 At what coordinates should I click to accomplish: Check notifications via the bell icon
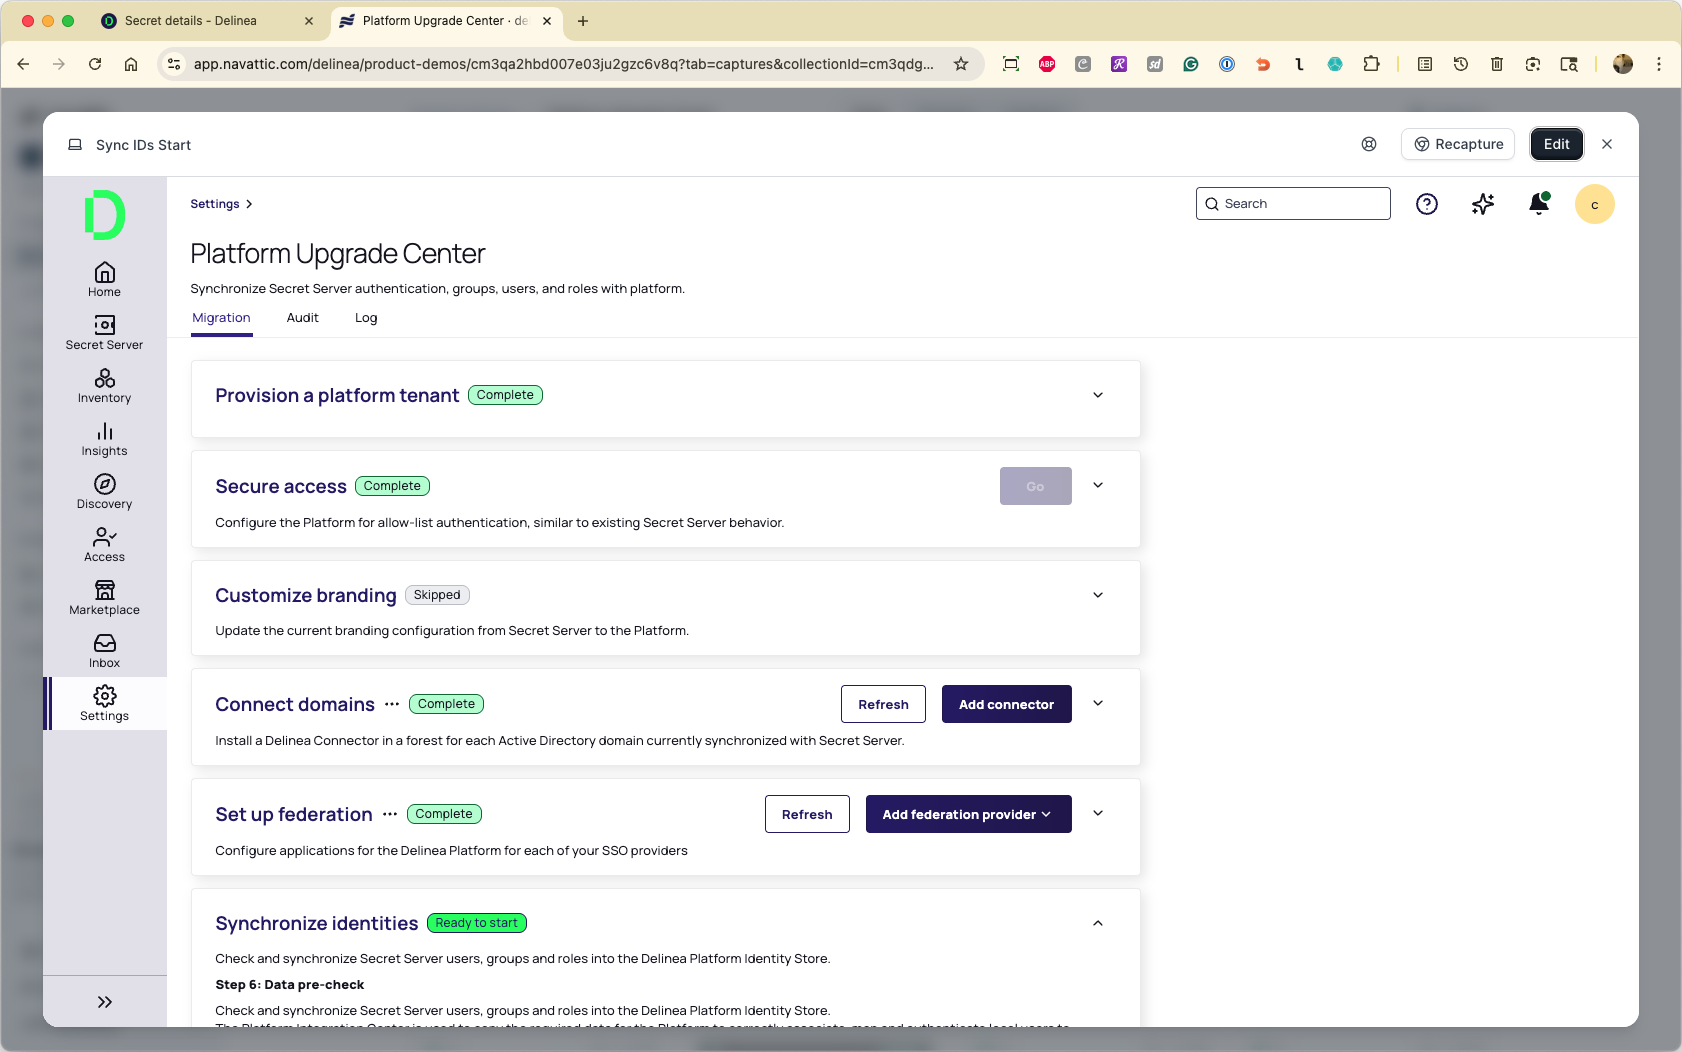pyautogui.click(x=1538, y=203)
